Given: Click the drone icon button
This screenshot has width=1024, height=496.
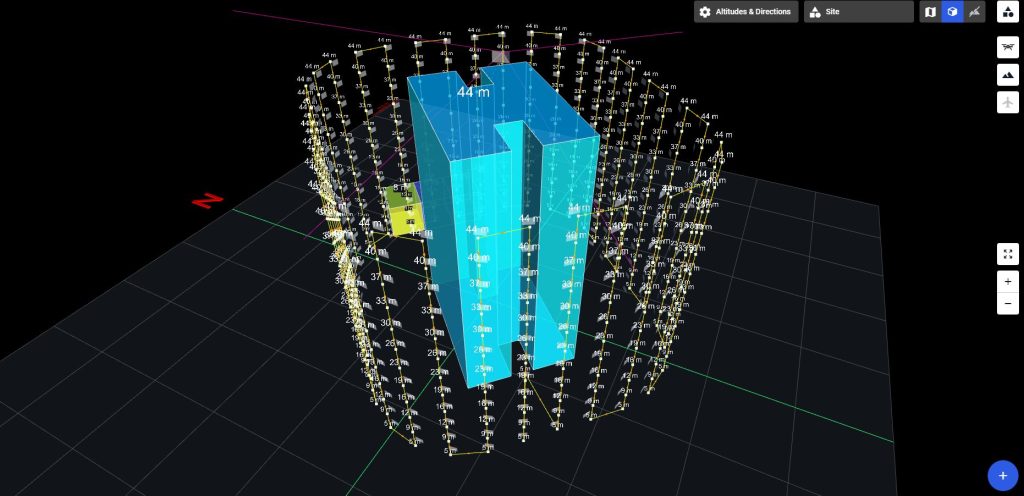Looking at the screenshot, I should pyautogui.click(x=1008, y=48).
